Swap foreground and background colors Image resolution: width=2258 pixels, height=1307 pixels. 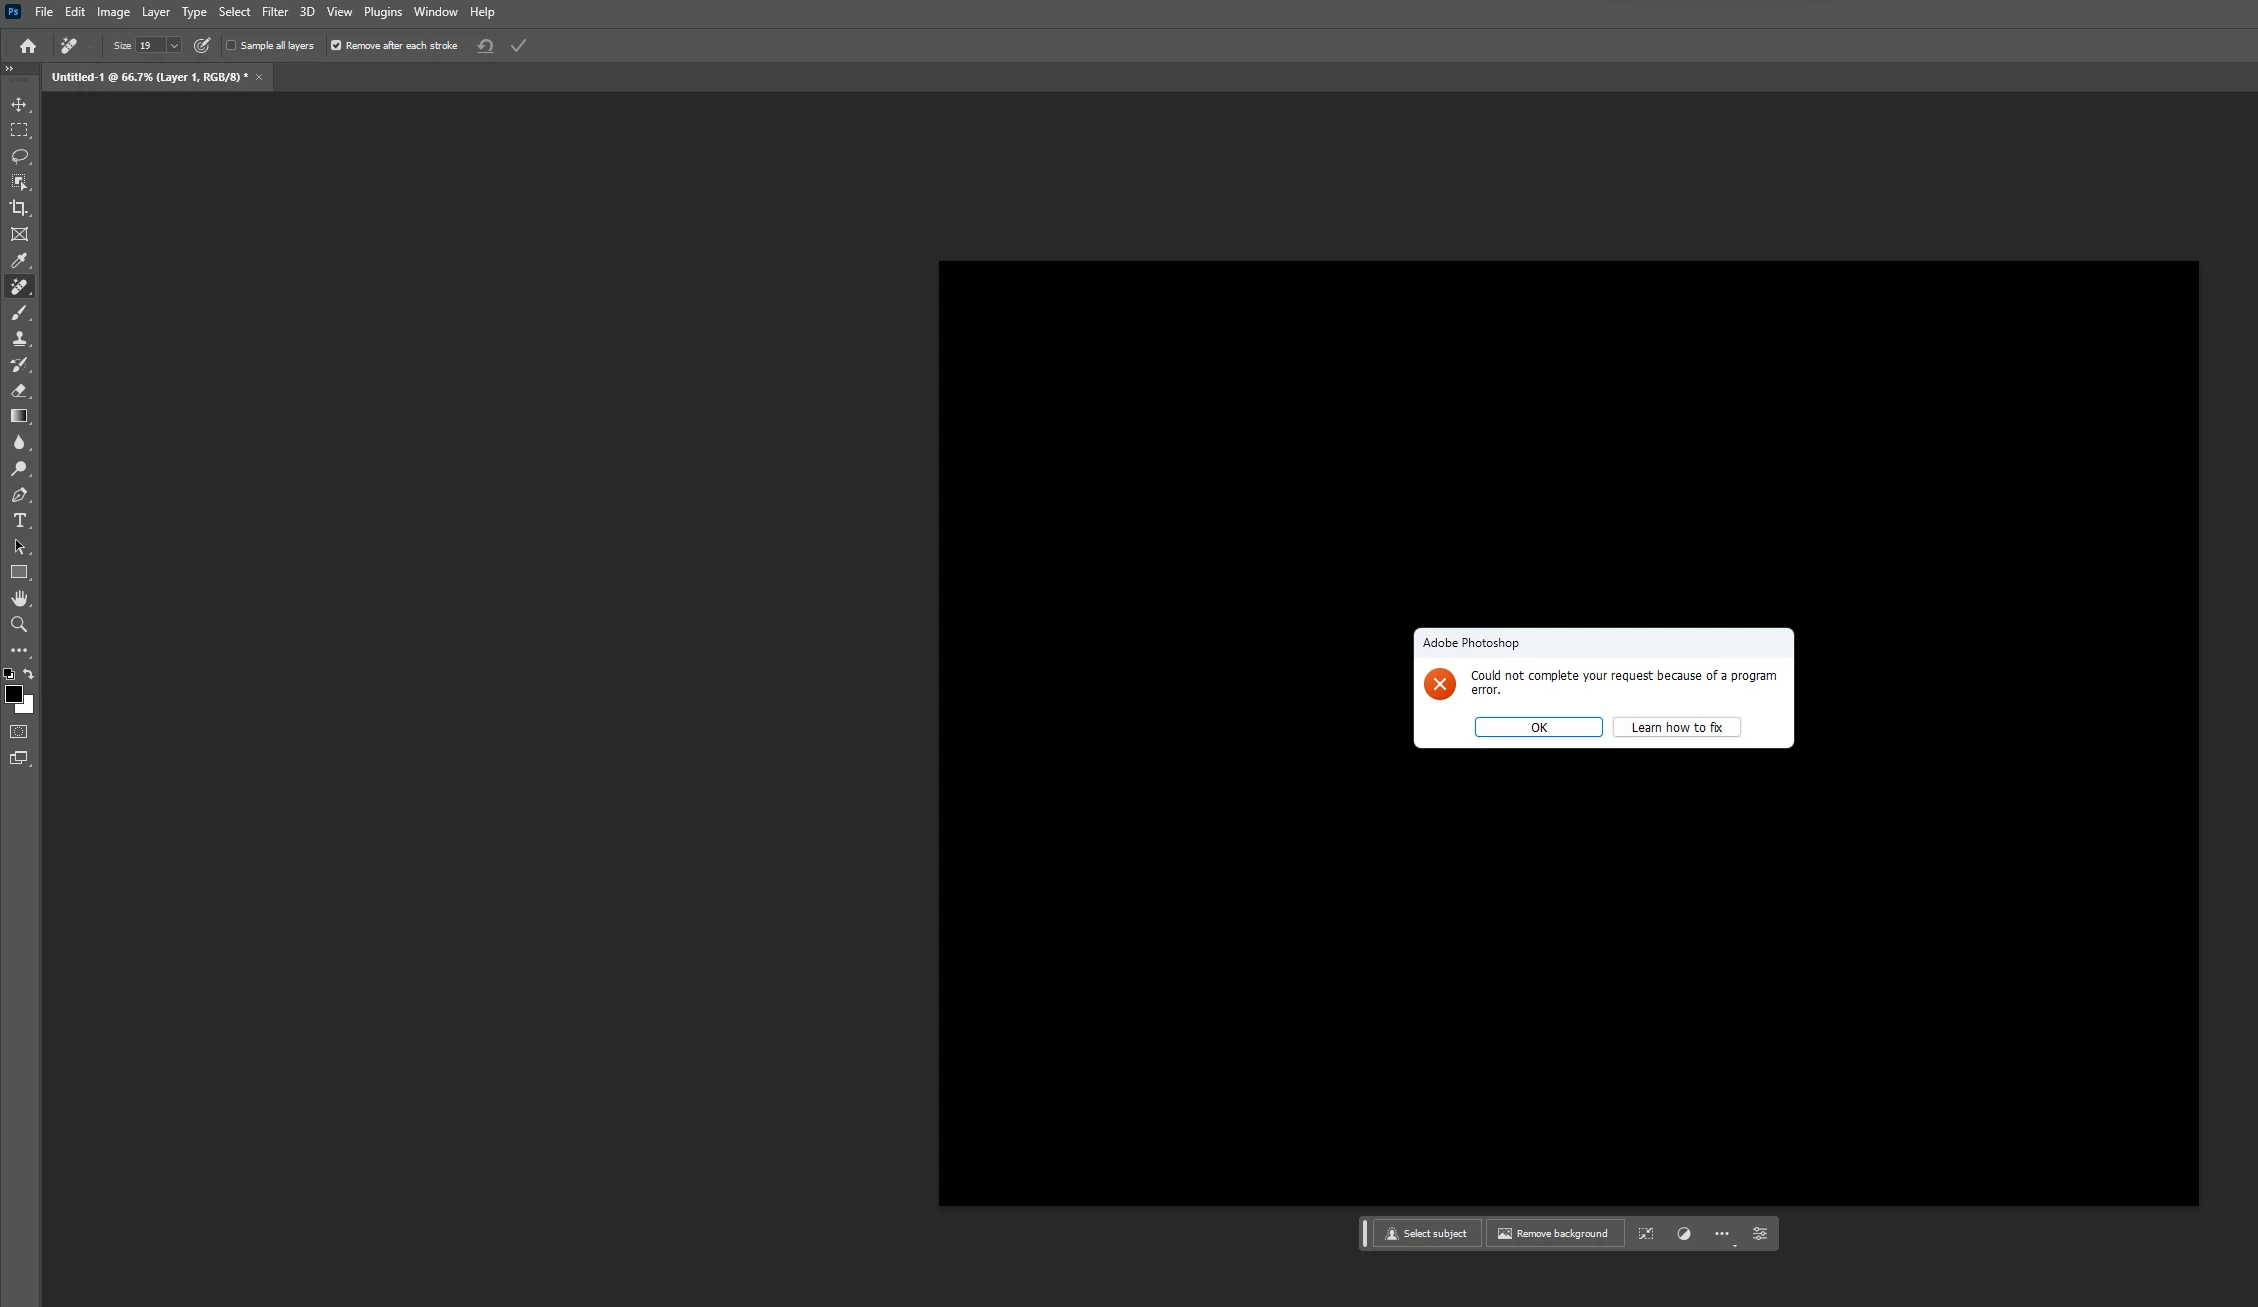coord(29,674)
